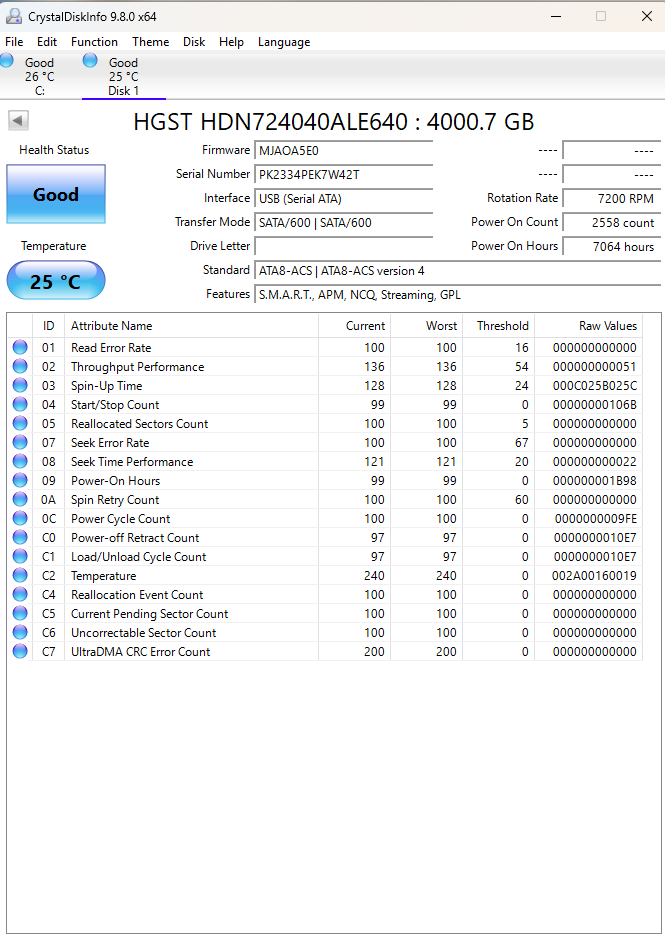Click the status orb for Start/Stop Count

click(x=20, y=404)
